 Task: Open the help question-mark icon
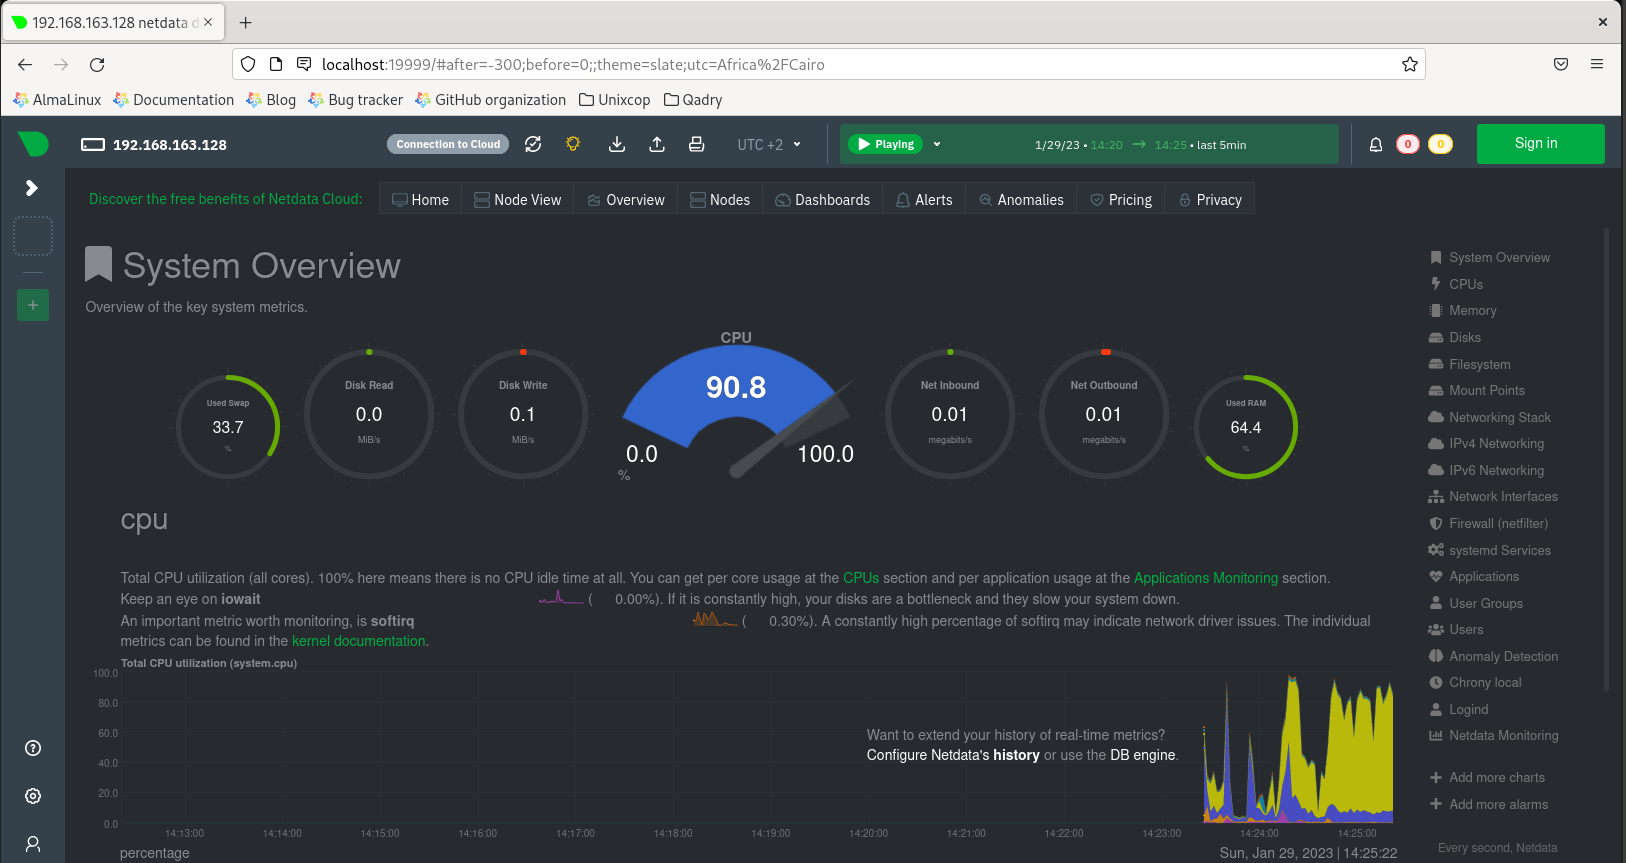[33, 748]
